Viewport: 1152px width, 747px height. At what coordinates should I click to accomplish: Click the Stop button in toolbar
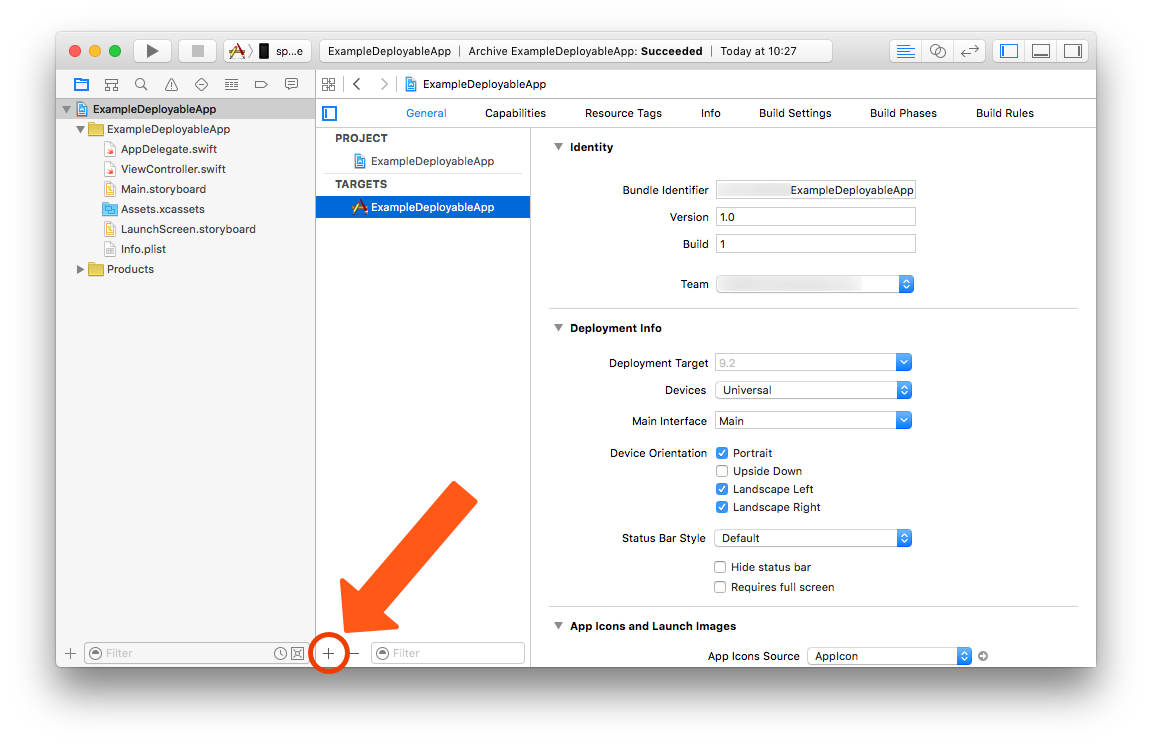click(x=197, y=51)
